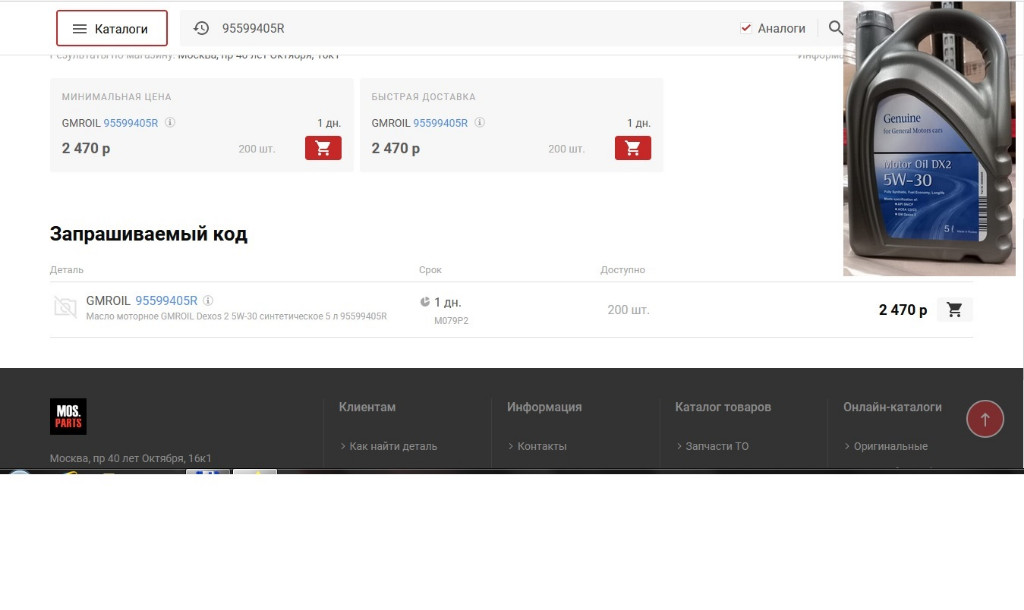Run search with the magnifier icon

pyautogui.click(x=835, y=28)
